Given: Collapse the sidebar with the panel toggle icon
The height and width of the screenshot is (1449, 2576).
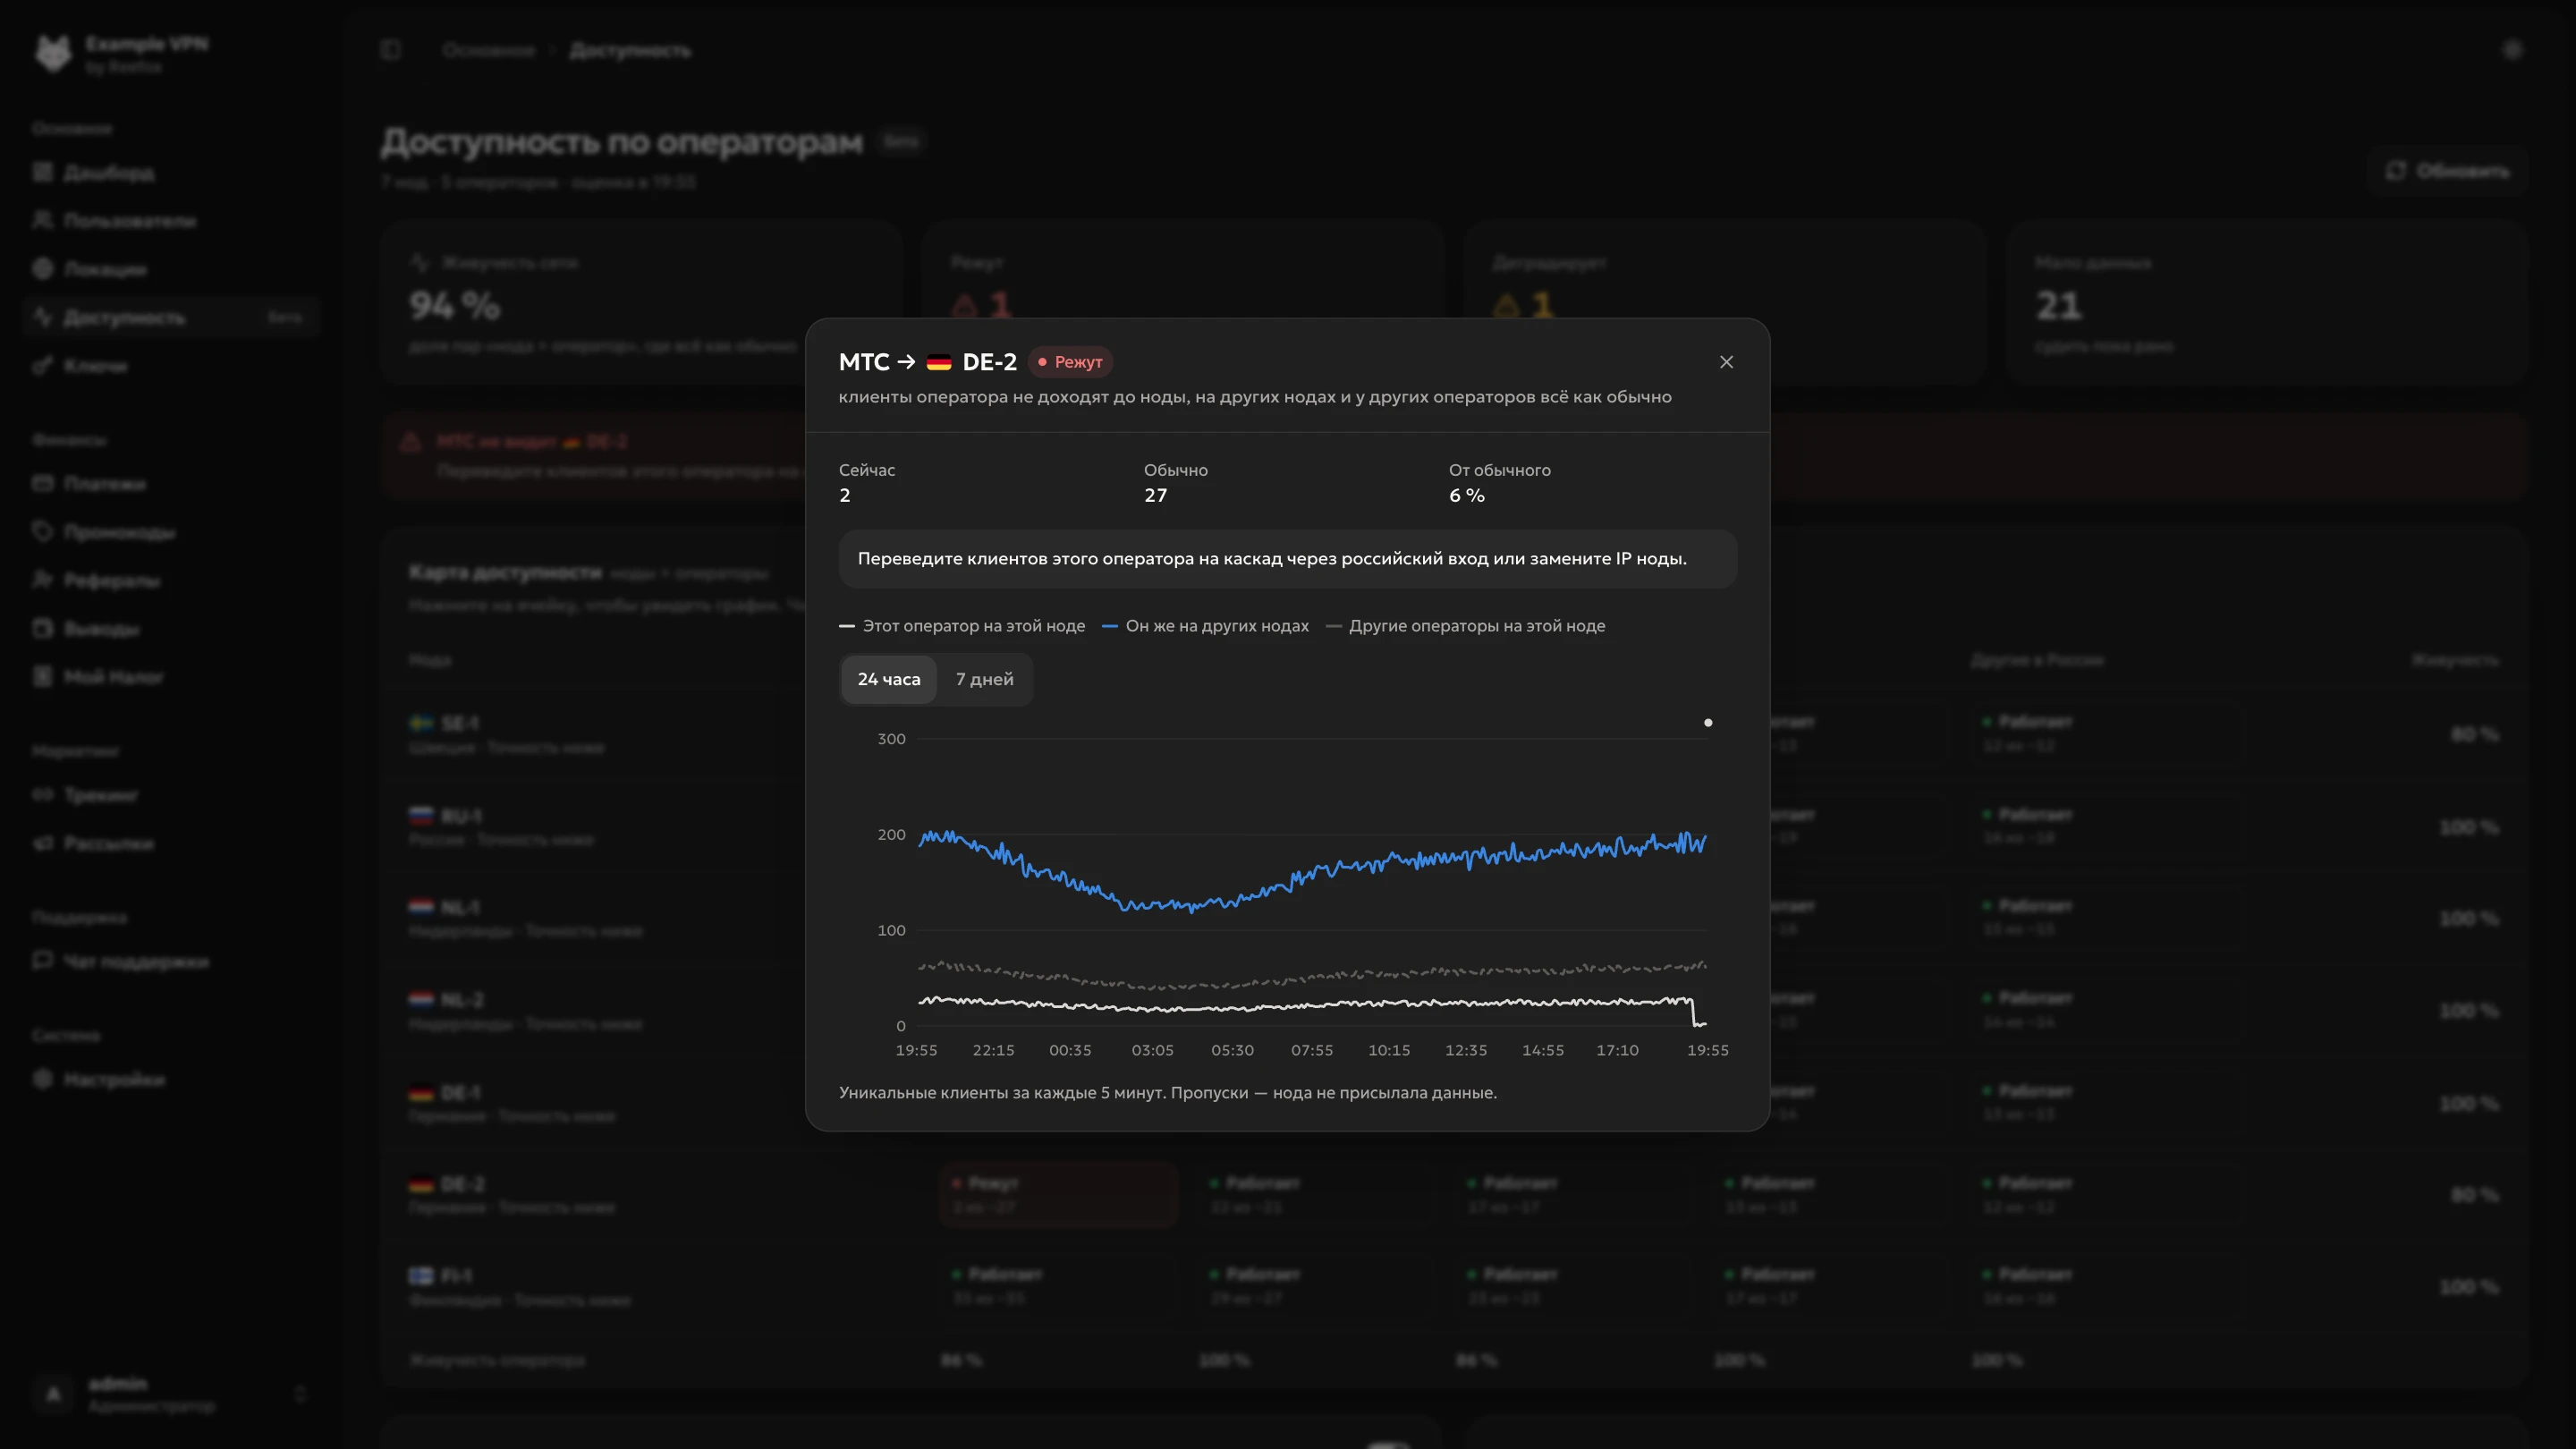Looking at the screenshot, I should tap(391, 50).
